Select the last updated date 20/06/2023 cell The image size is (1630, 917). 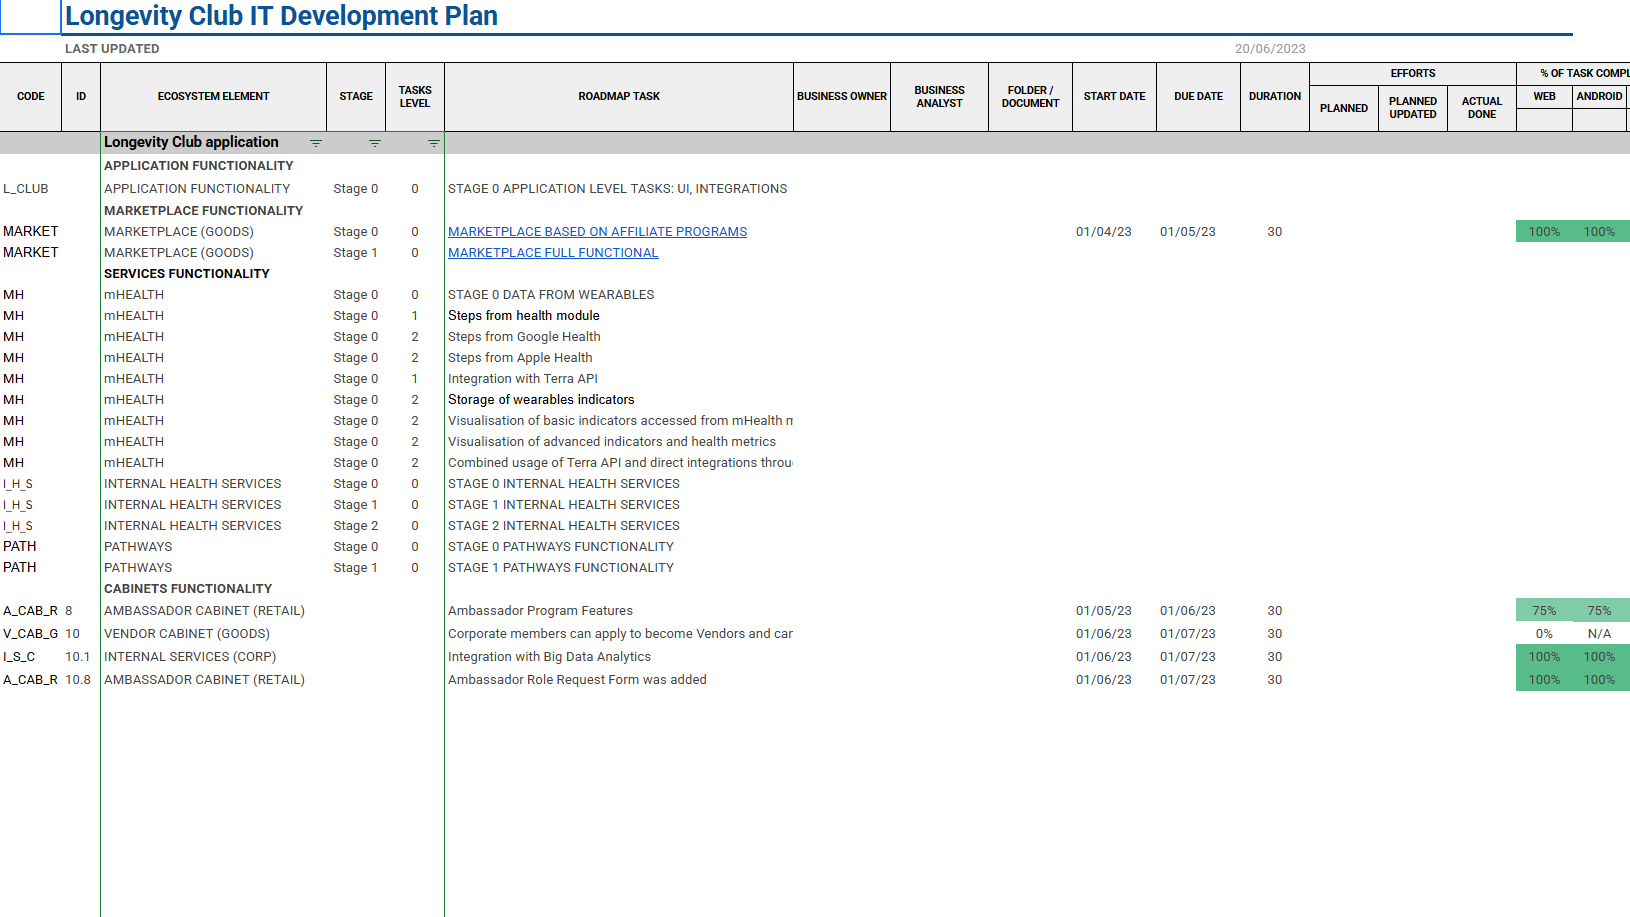[1269, 49]
